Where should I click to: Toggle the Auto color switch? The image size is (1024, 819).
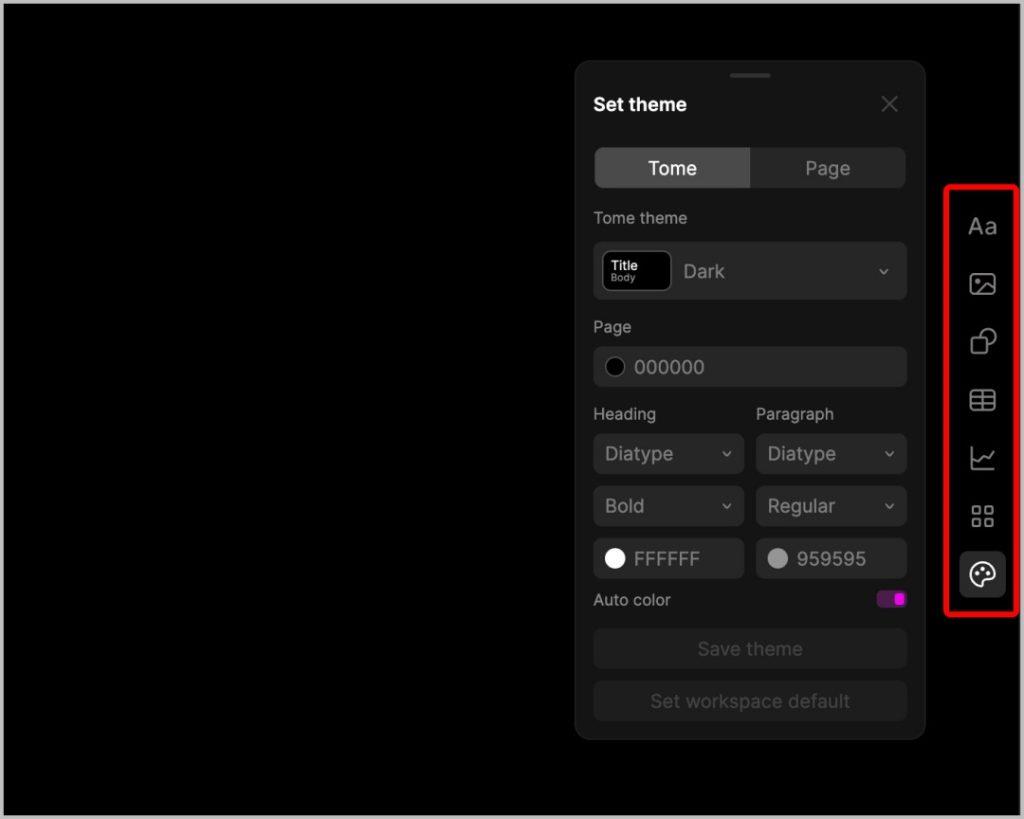pos(891,599)
